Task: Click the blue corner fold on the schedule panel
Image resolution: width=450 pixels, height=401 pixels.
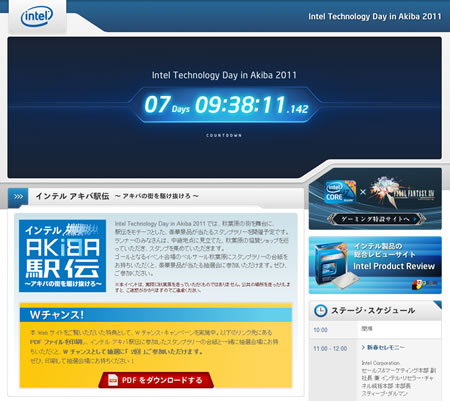Action: click(x=437, y=305)
